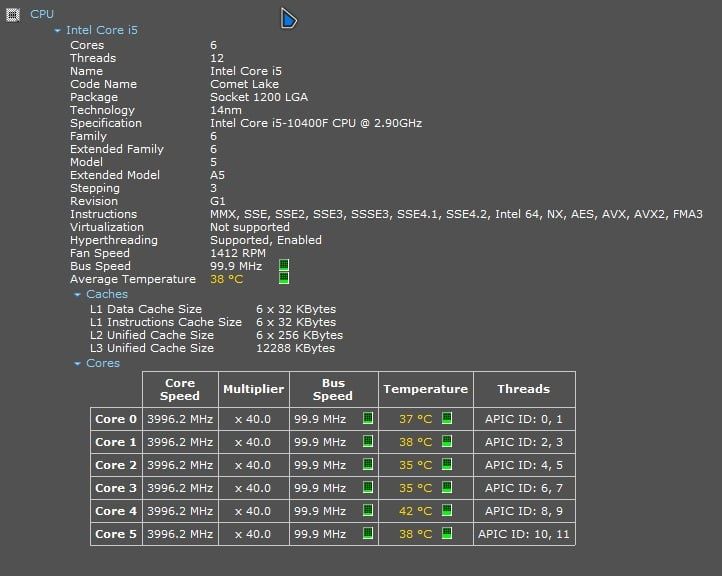Show Core 1 temperature graph icon
Image resolution: width=722 pixels, height=576 pixels.
coord(447,441)
